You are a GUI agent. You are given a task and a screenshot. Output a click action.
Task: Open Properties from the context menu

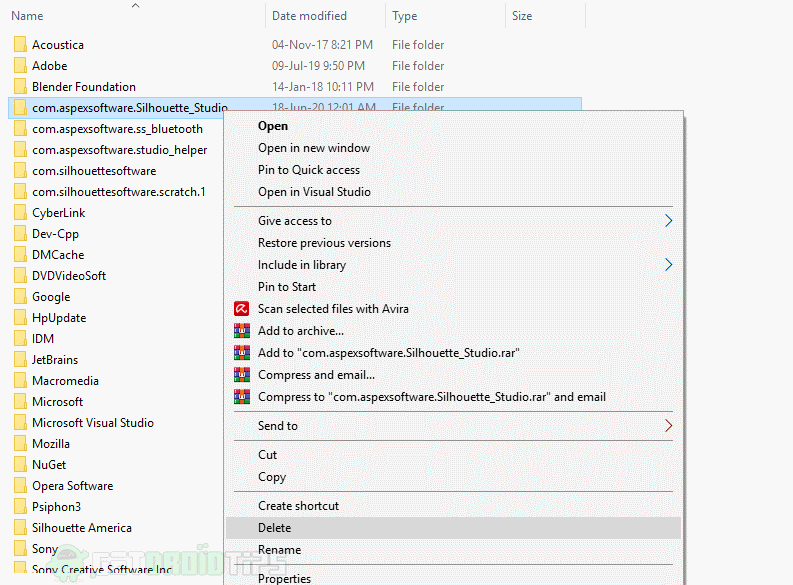point(284,578)
